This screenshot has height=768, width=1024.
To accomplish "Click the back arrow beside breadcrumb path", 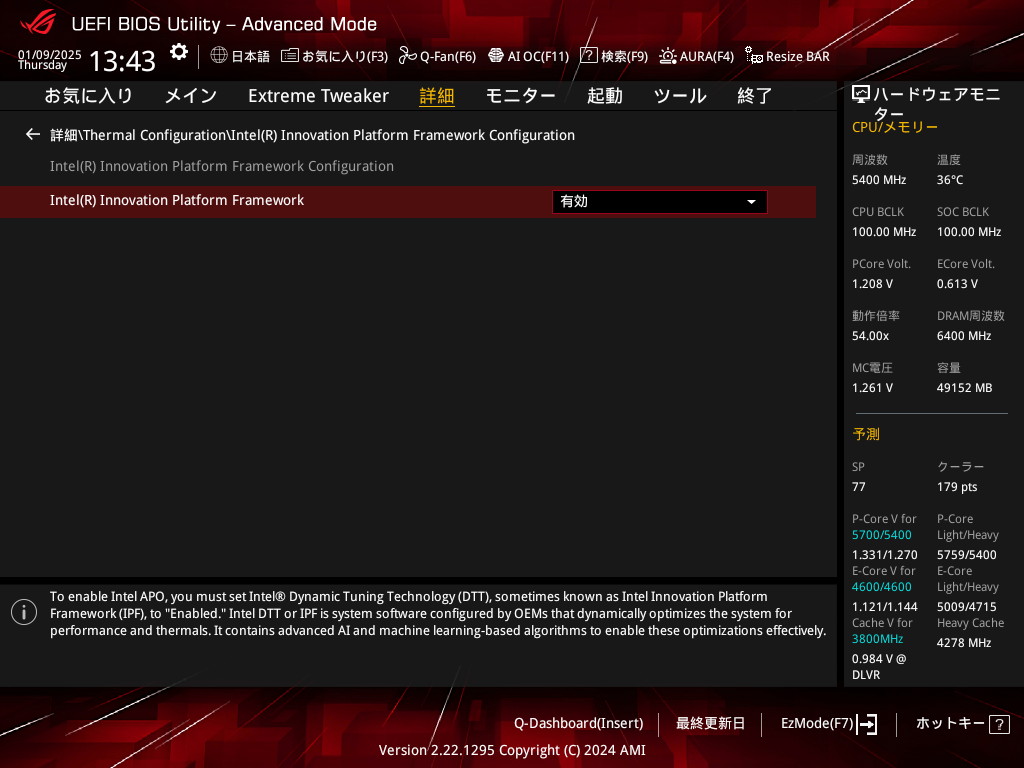I will (x=33, y=134).
